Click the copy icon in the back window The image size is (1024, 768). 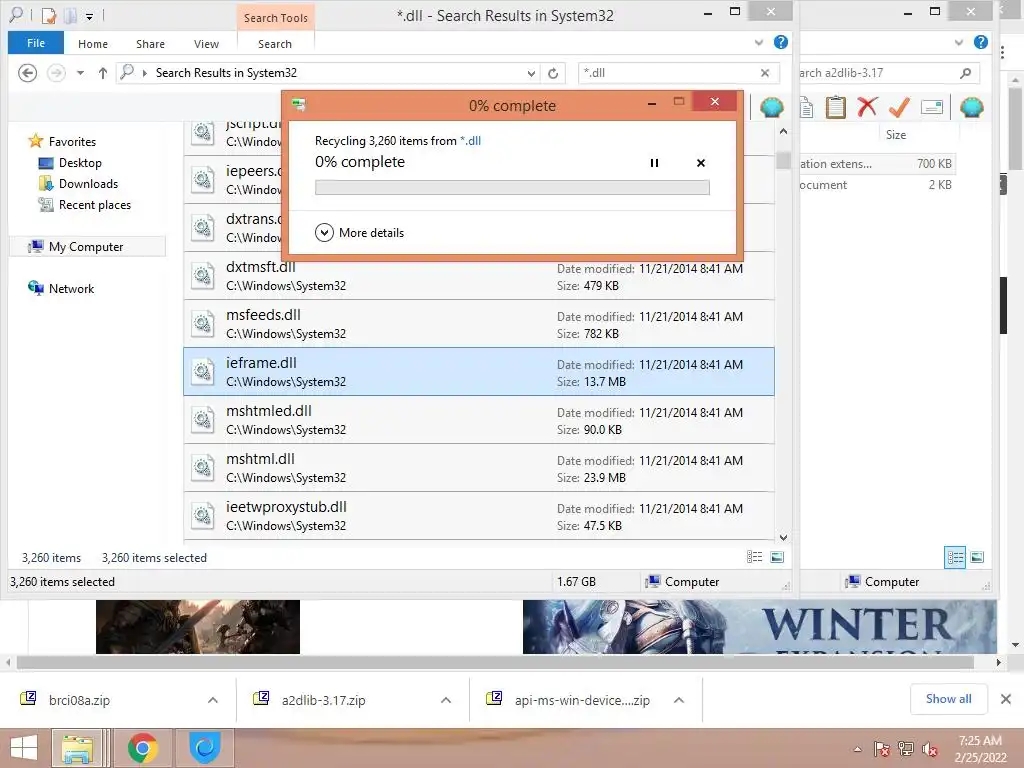pyautogui.click(x=807, y=107)
